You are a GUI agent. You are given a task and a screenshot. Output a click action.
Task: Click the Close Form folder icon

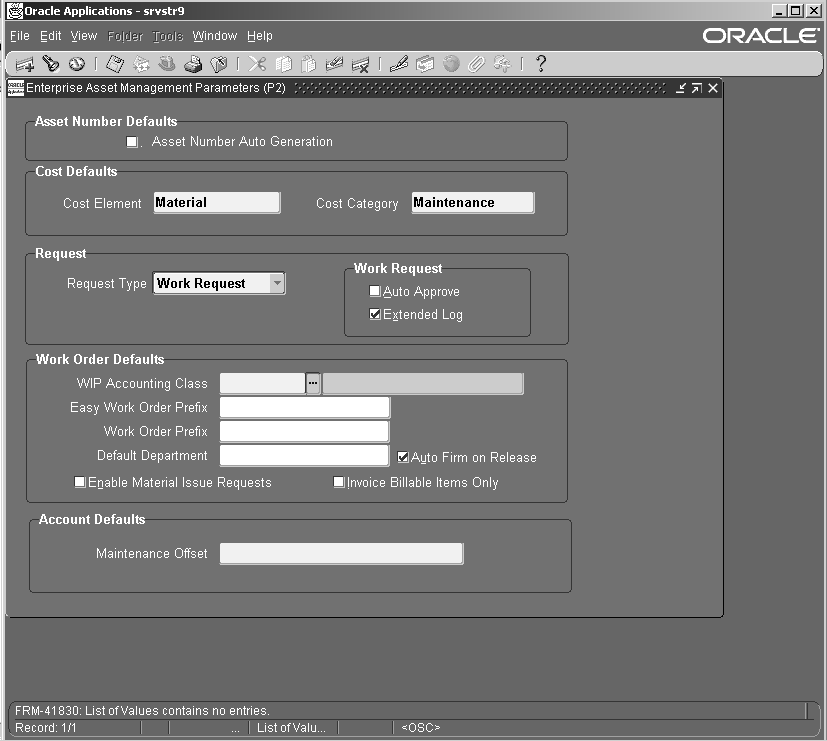218,64
